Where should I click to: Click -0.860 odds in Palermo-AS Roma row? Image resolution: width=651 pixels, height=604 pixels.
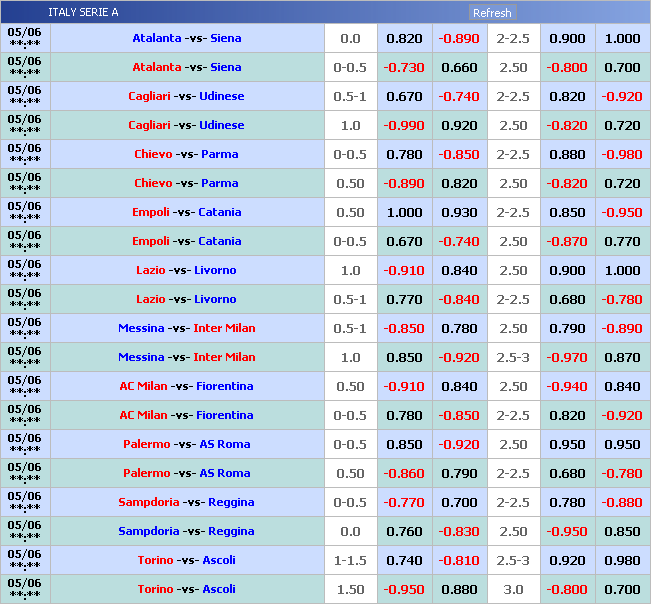[x=405, y=474]
